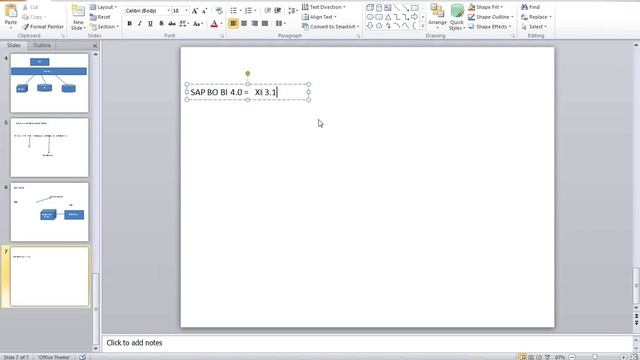Screen dimensions: 640x360
Task: Toggle italic formatting
Action: coord(140,24)
